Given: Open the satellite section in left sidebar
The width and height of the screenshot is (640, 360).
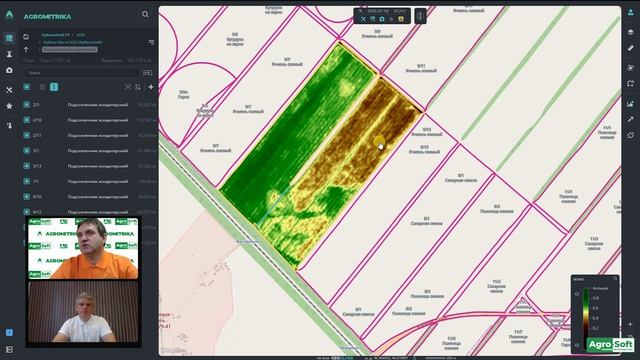Looking at the screenshot, I should click(x=9, y=89).
